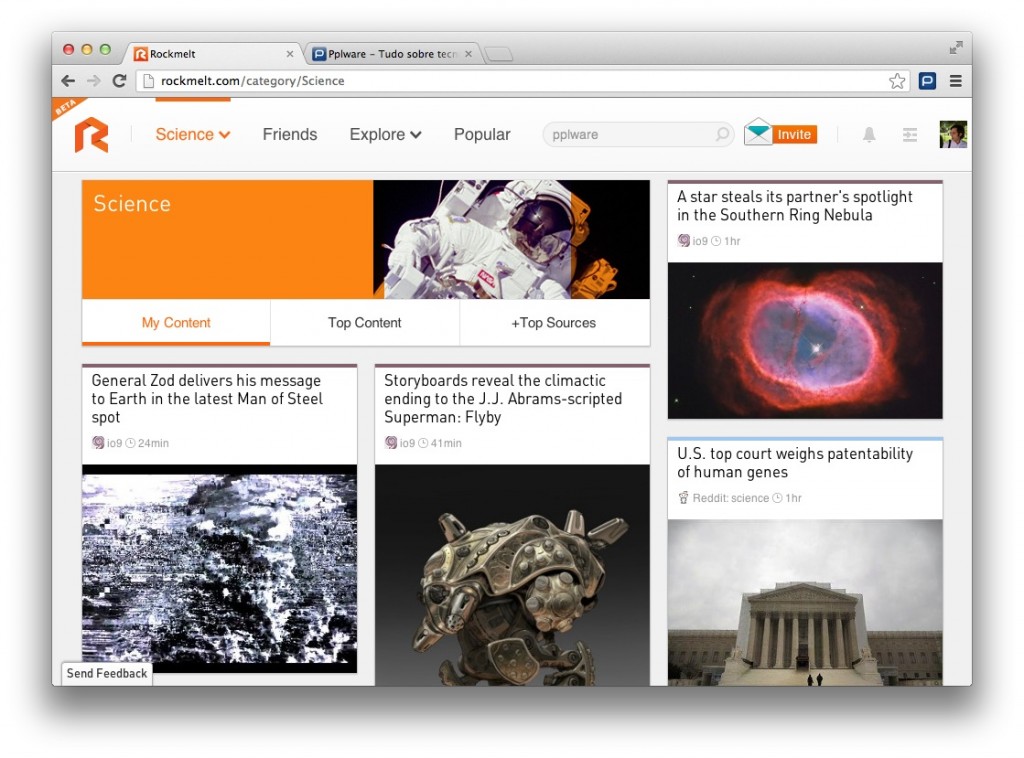Open the settings sliders icon
Viewport: 1024px width, 758px height.
(910, 135)
